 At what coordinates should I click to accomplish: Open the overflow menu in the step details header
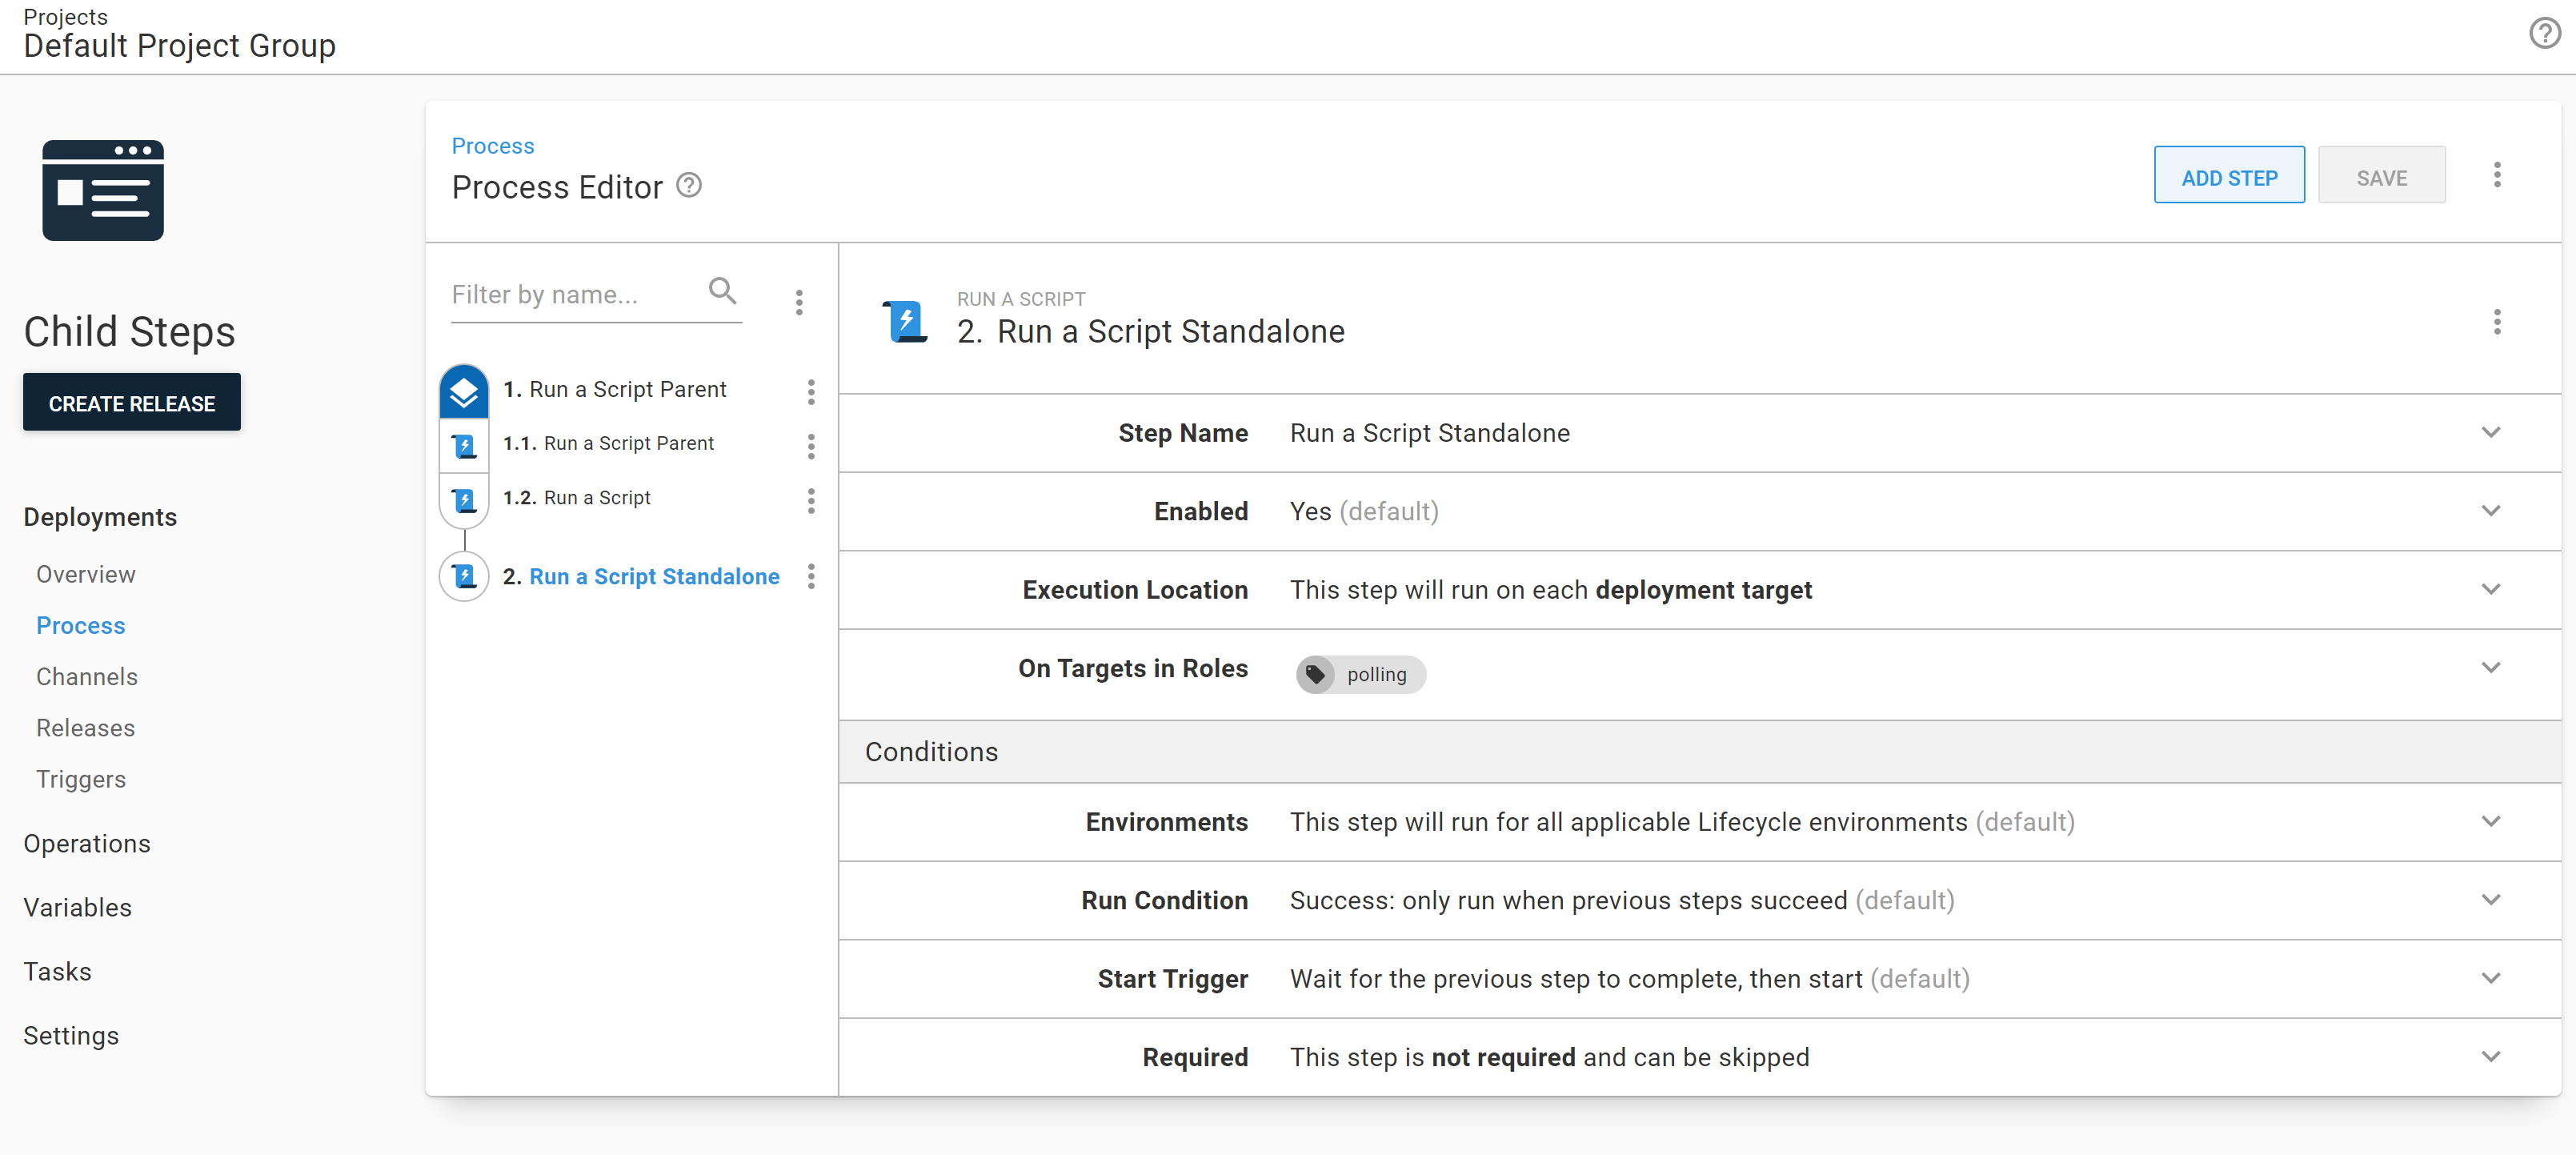[2497, 322]
